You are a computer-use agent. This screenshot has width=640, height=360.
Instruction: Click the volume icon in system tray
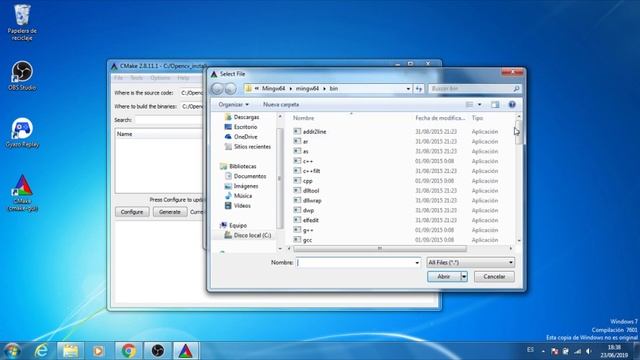pos(589,351)
